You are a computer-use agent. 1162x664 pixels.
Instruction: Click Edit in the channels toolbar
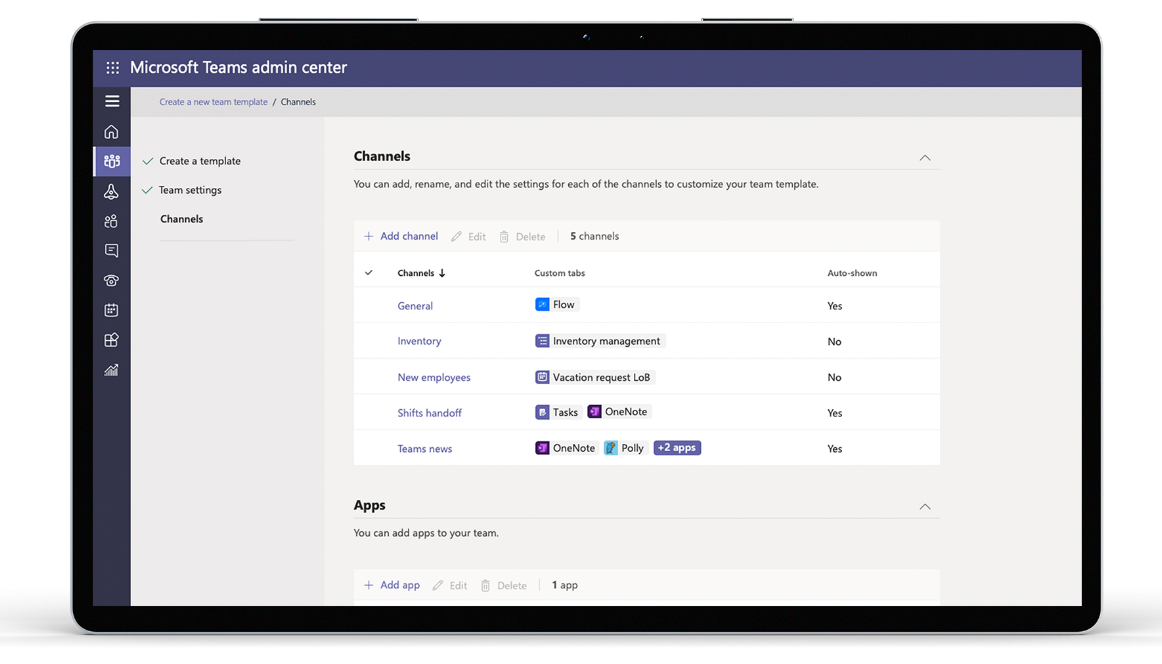click(x=468, y=236)
